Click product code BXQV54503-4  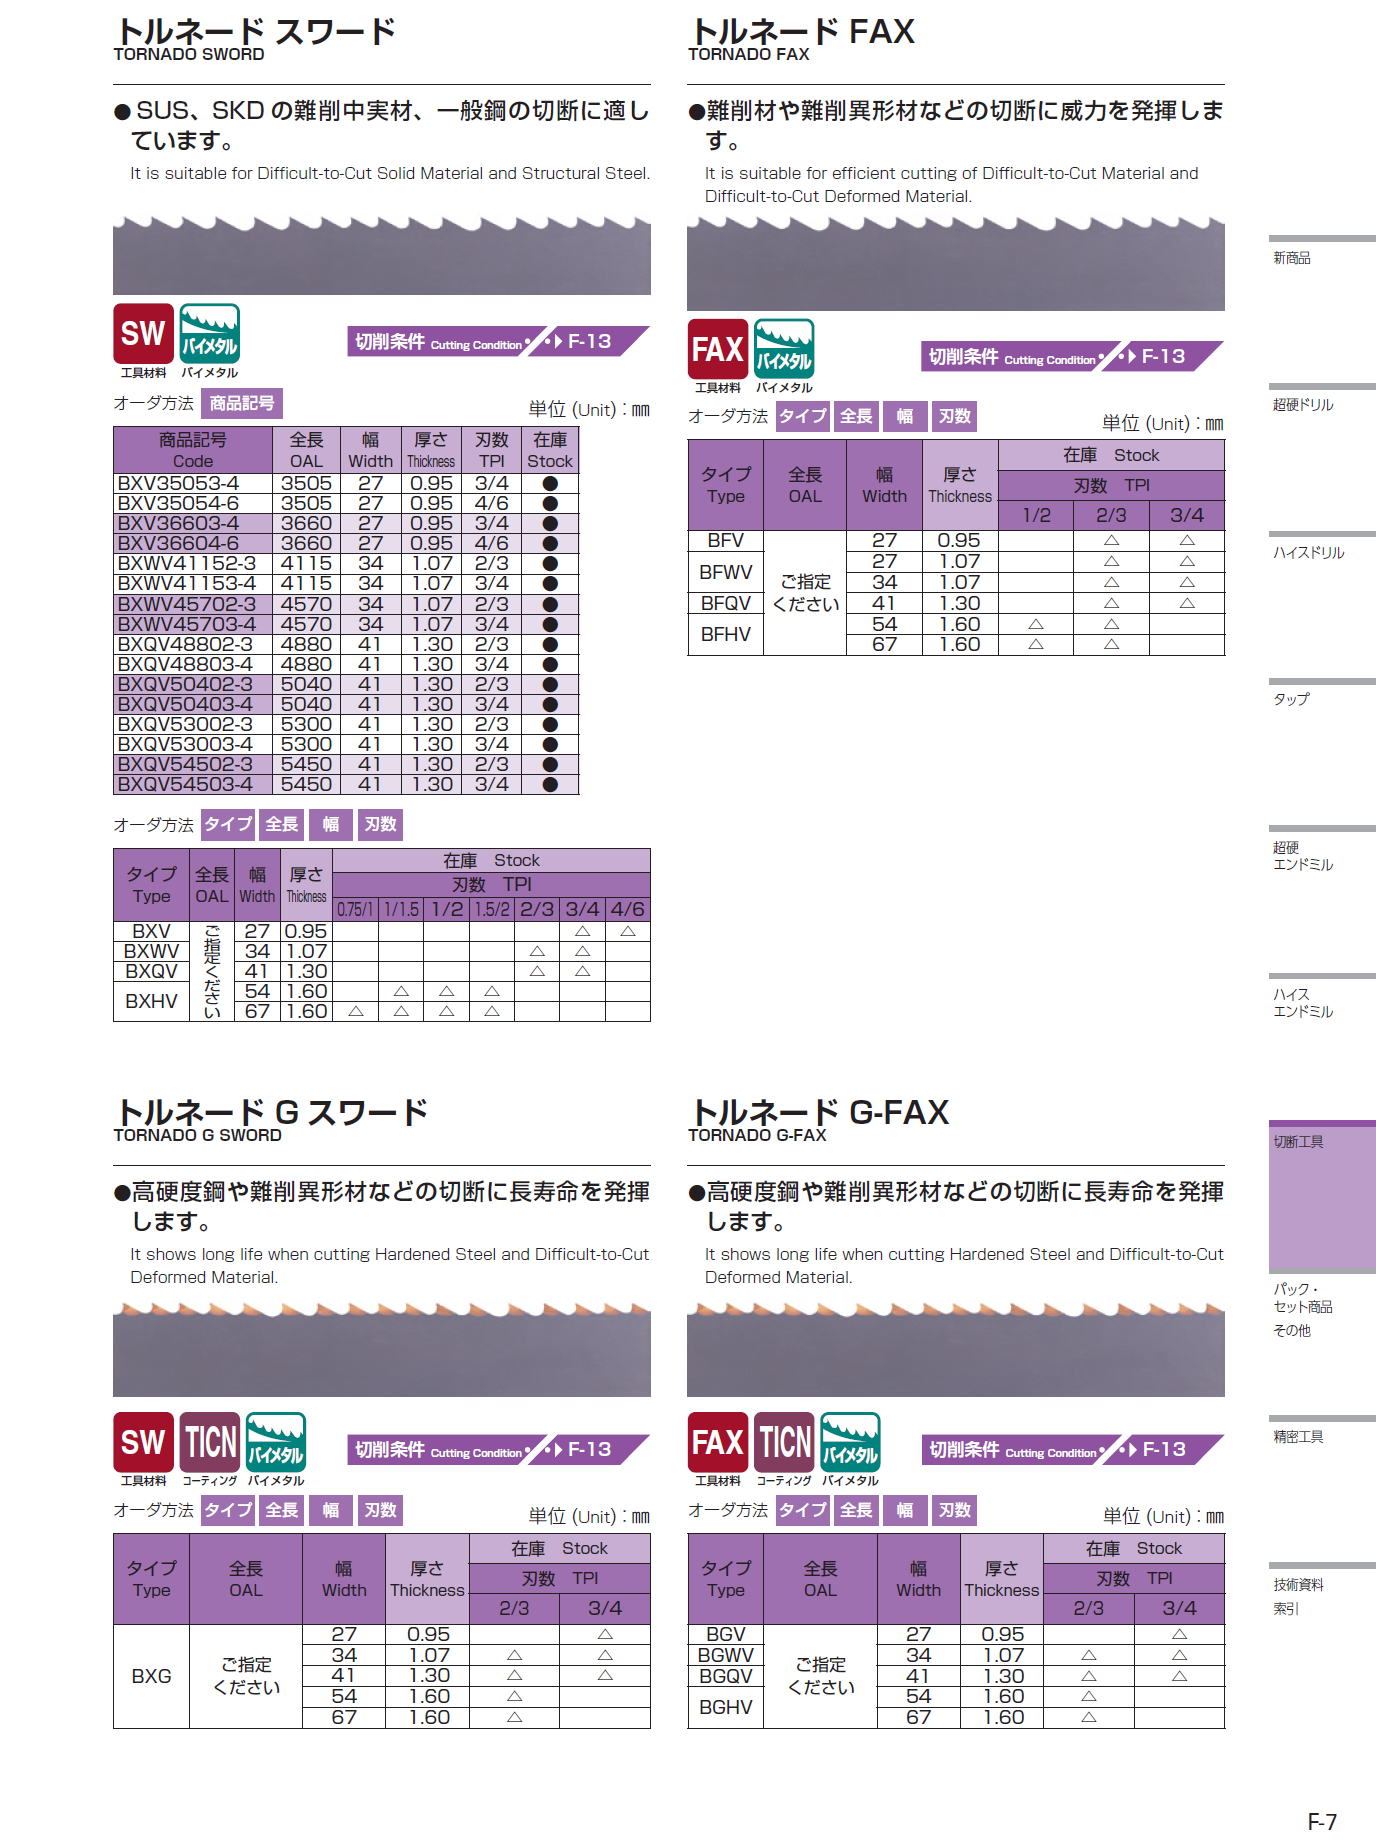(x=193, y=784)
